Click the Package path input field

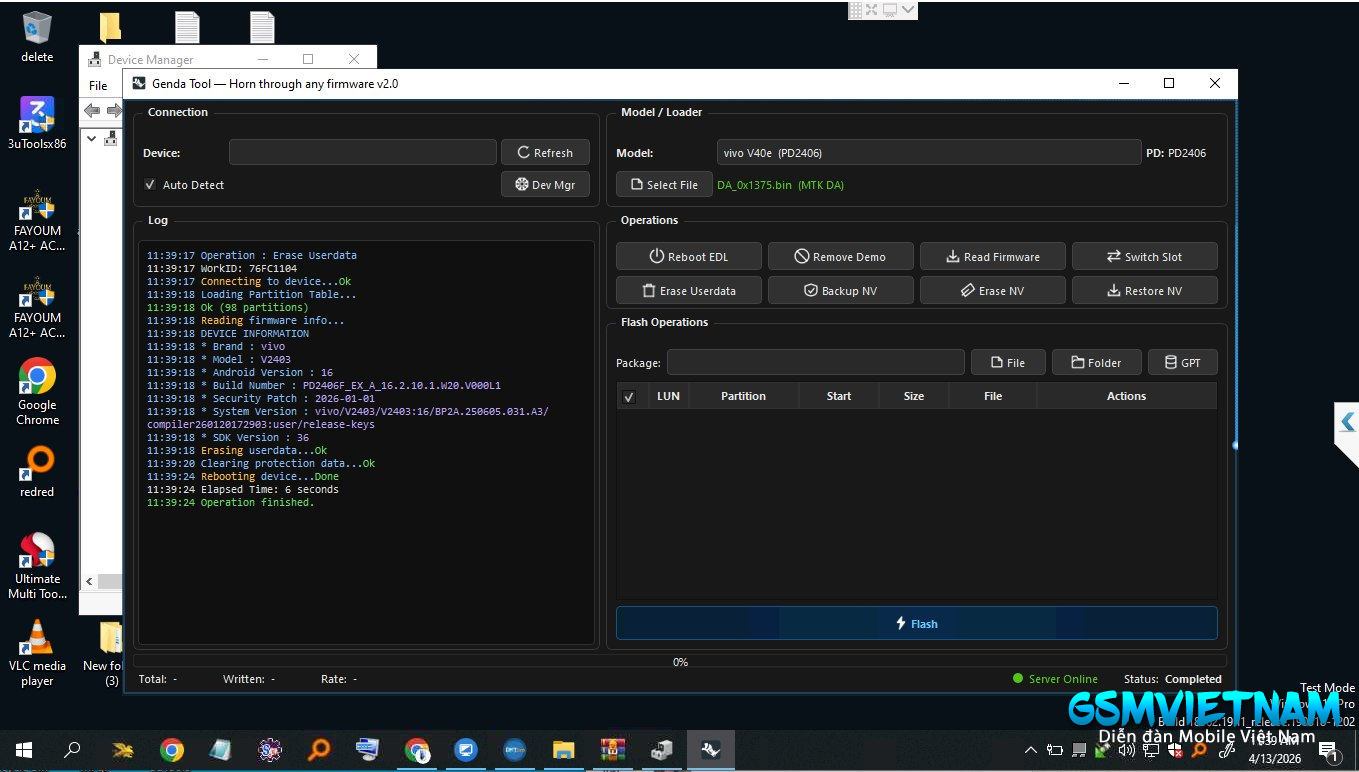pos(815,363)
